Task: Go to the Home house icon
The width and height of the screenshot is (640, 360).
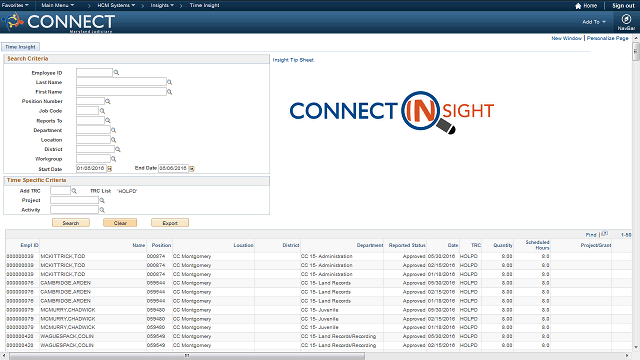Action: 578,6
